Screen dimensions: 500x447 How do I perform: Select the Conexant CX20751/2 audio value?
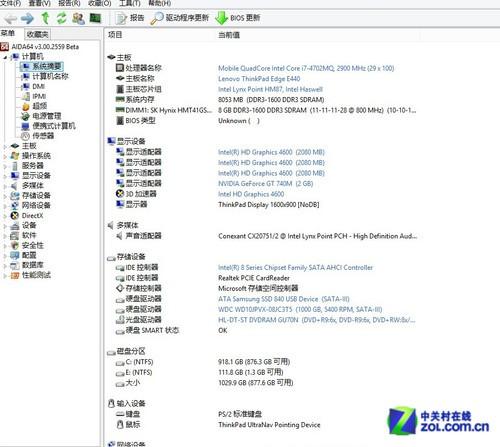317,236
